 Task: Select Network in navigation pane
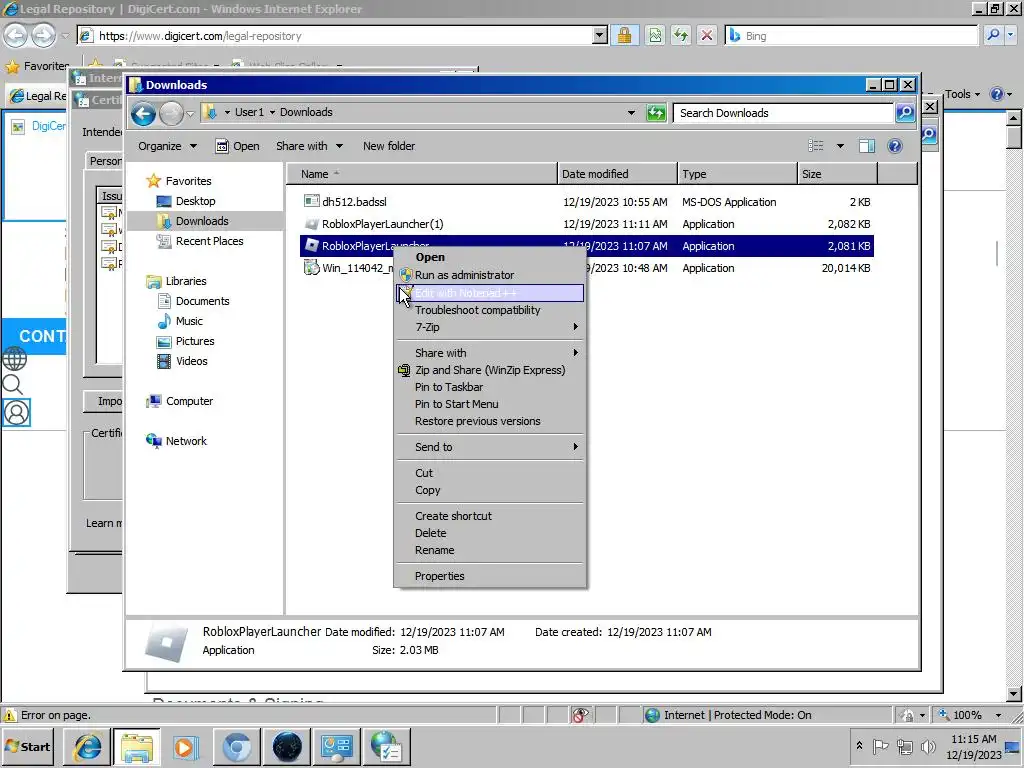[186, 441]
